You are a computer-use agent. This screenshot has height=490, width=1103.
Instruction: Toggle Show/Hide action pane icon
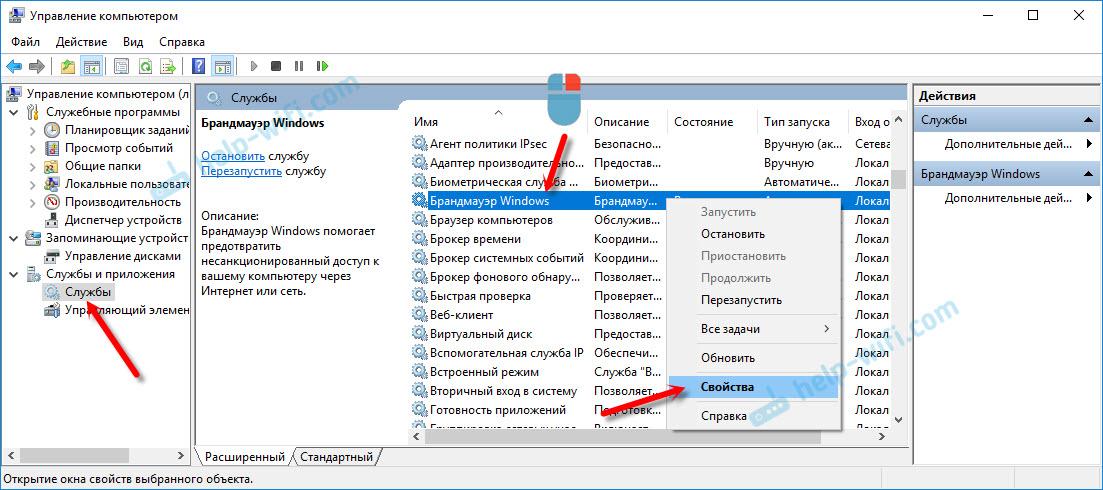[x=222, y=66]
